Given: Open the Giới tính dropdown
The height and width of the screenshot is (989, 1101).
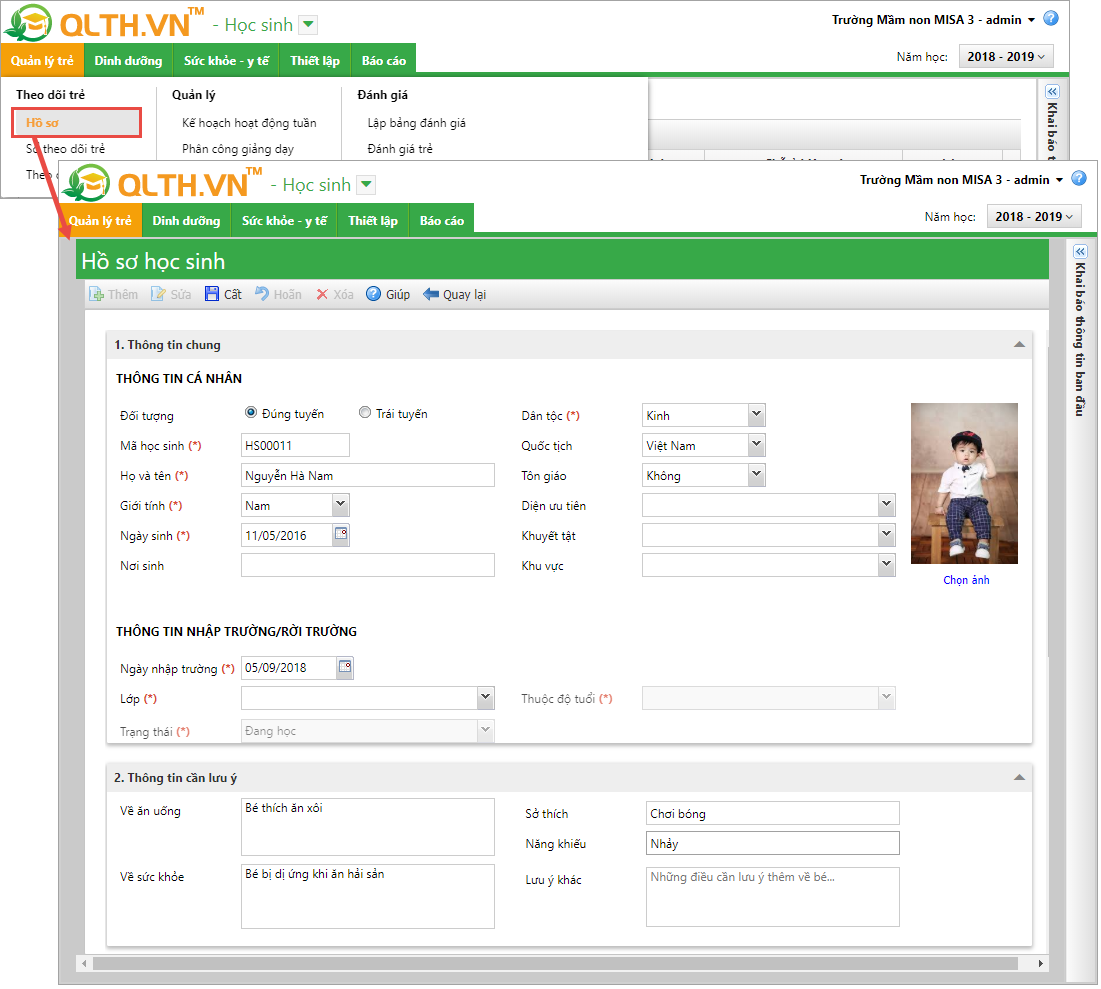Looking at the screenshot, I should (x=341, y=505).
